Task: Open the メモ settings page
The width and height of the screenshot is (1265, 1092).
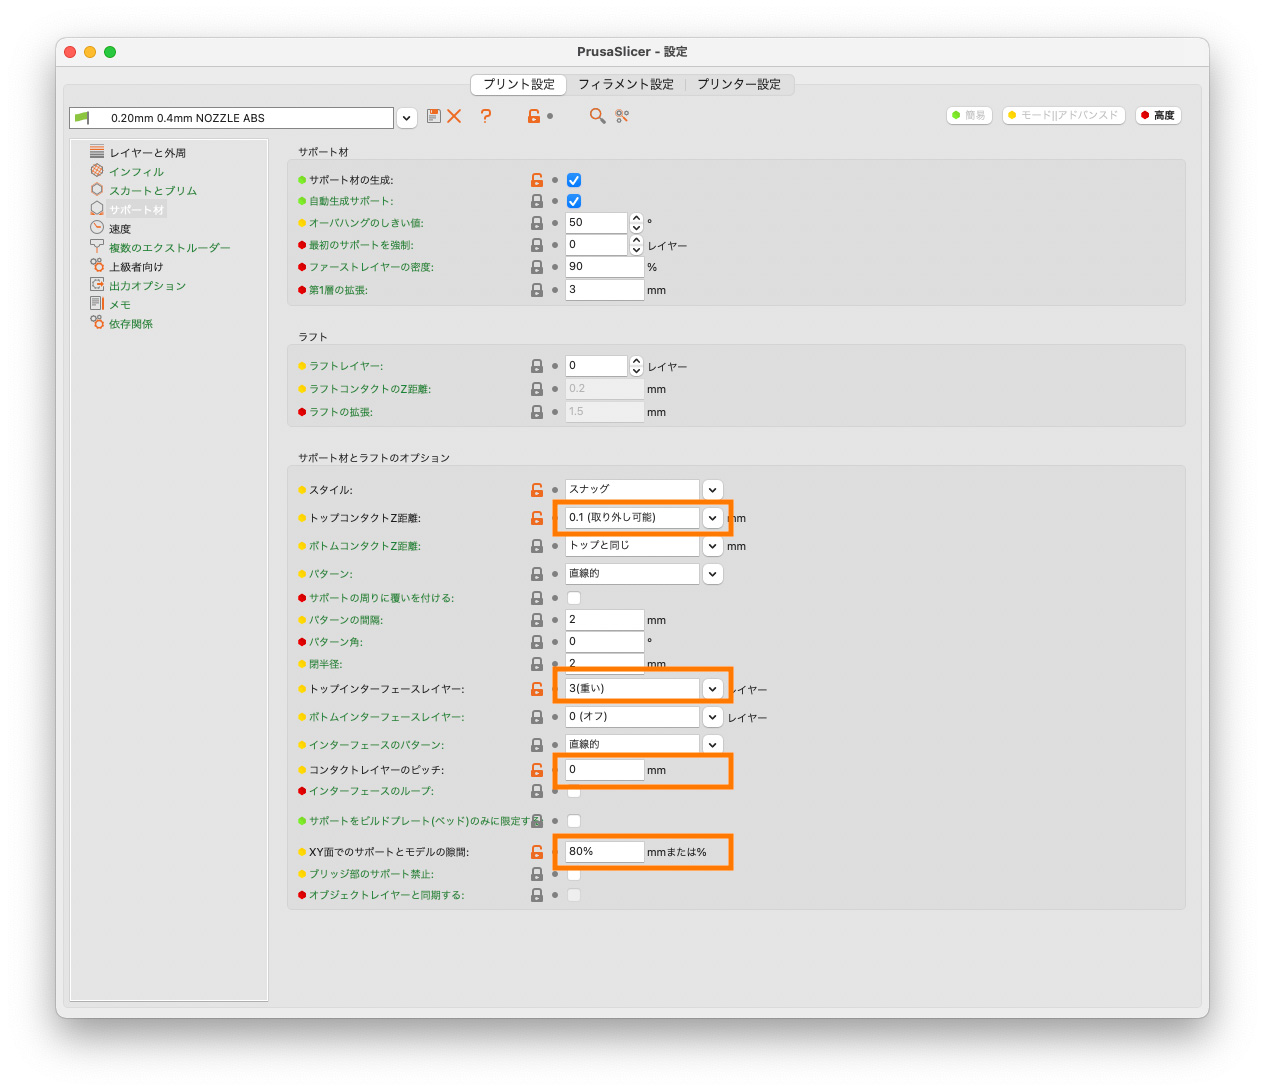Action: click(120, 305)
